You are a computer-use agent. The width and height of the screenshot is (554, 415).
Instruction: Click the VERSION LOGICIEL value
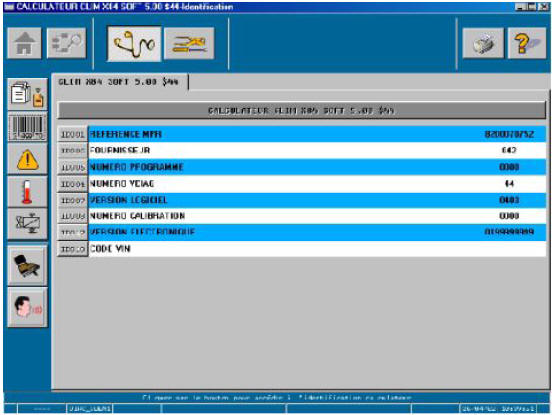tap(509, 200)
